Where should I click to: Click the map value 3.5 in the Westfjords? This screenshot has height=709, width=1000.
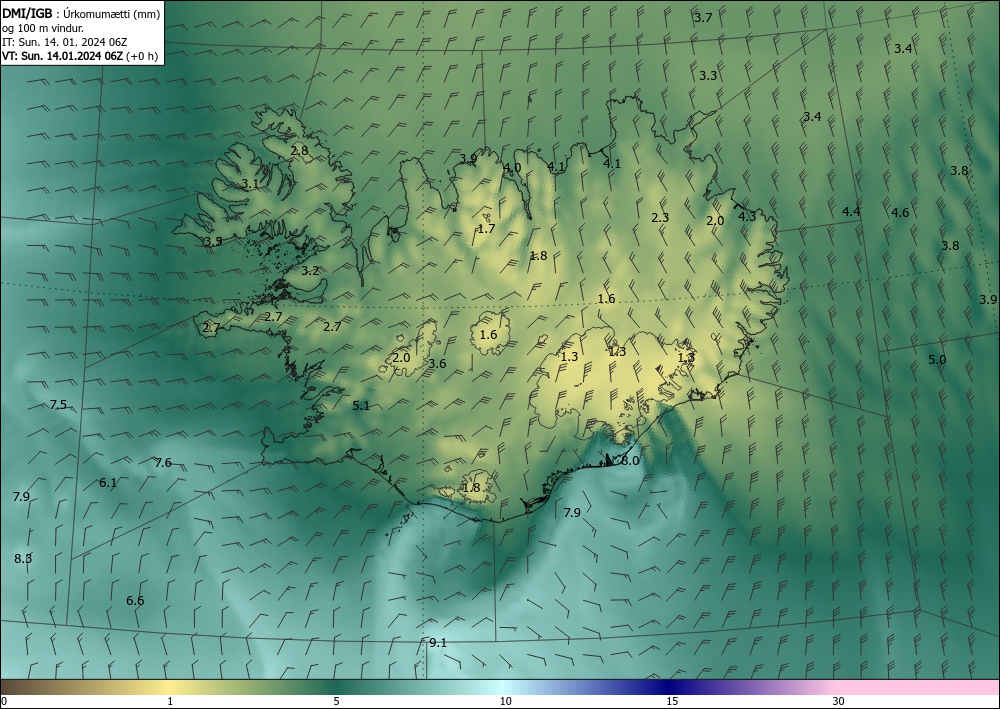pos(213,242)
